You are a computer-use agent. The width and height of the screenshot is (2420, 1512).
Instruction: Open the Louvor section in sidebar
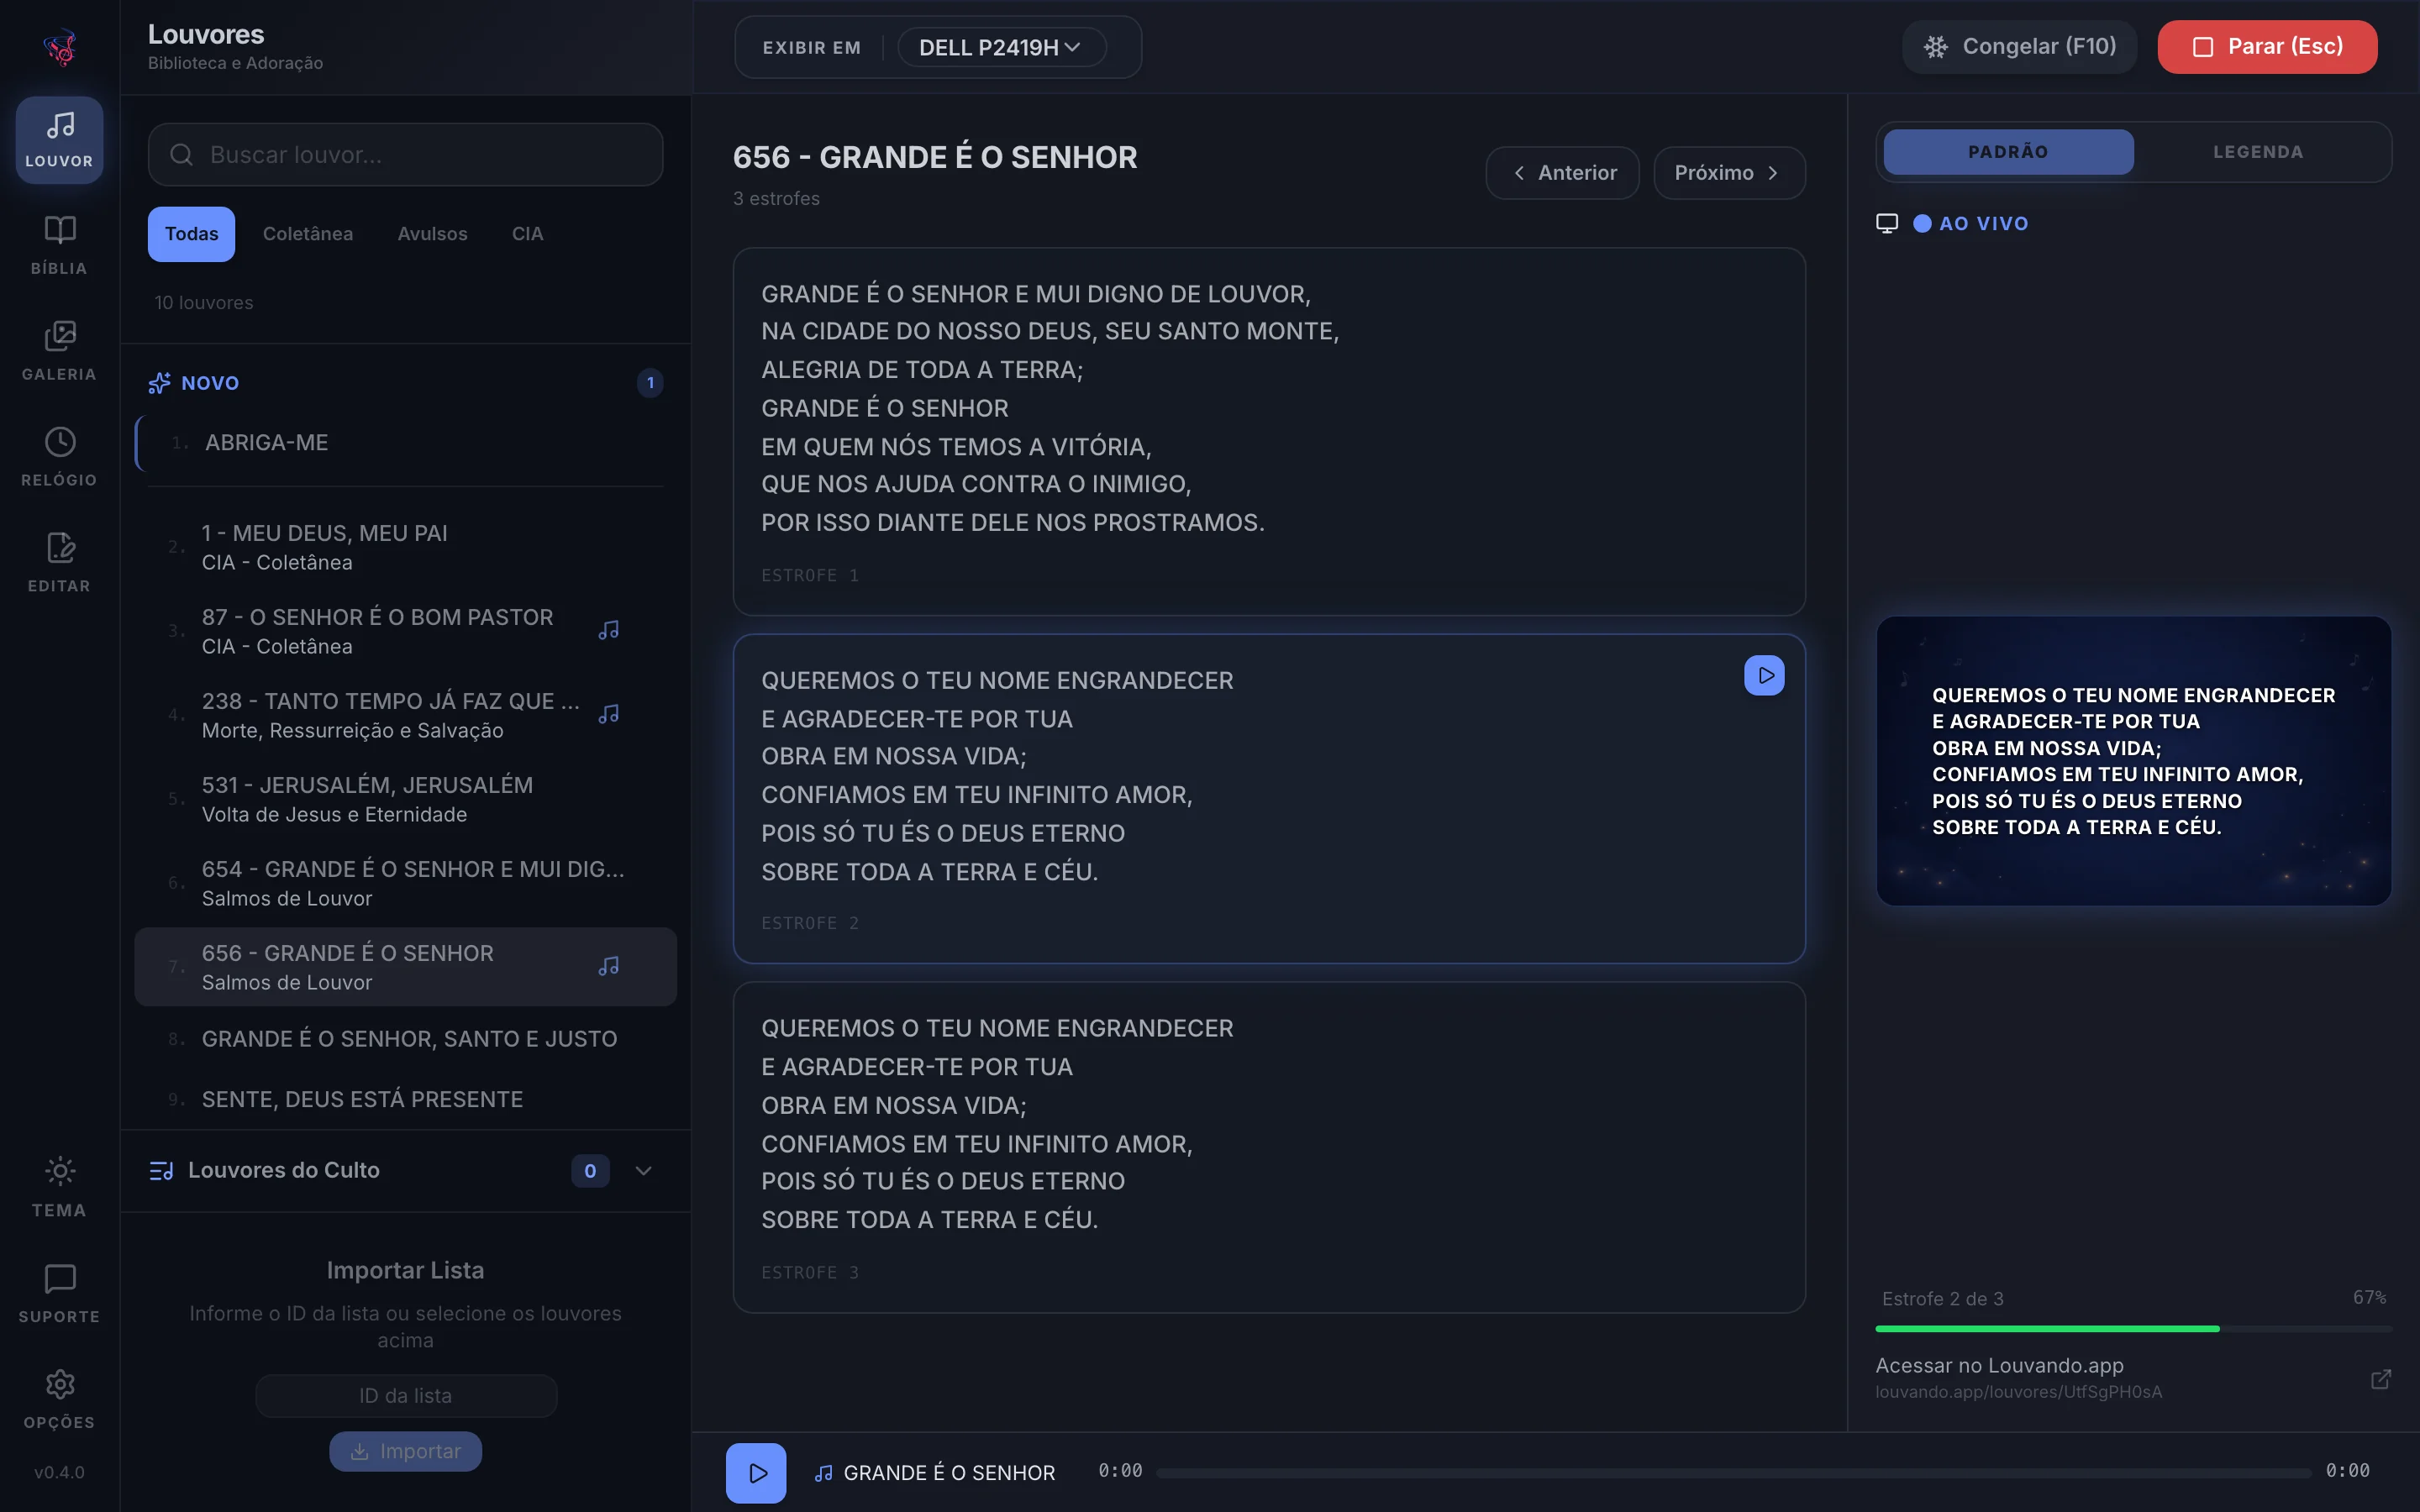pyautogui.click(x=59, y=140)
